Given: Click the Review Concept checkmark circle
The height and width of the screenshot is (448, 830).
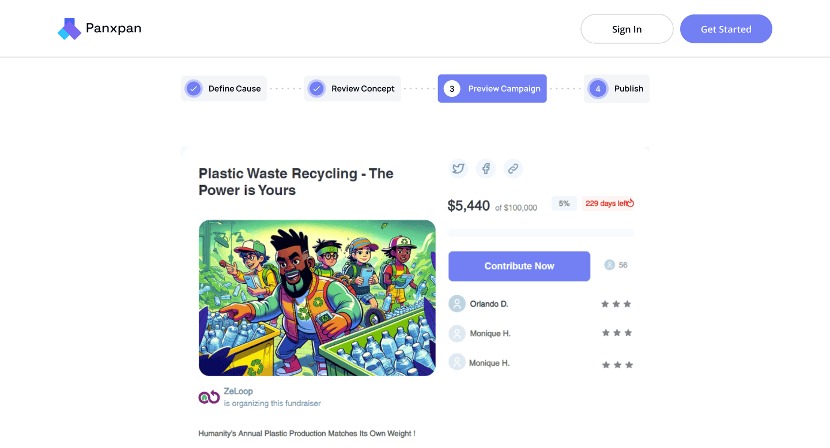Looking at the screenshot, I should pyautogui.click(x=316, y=89).
